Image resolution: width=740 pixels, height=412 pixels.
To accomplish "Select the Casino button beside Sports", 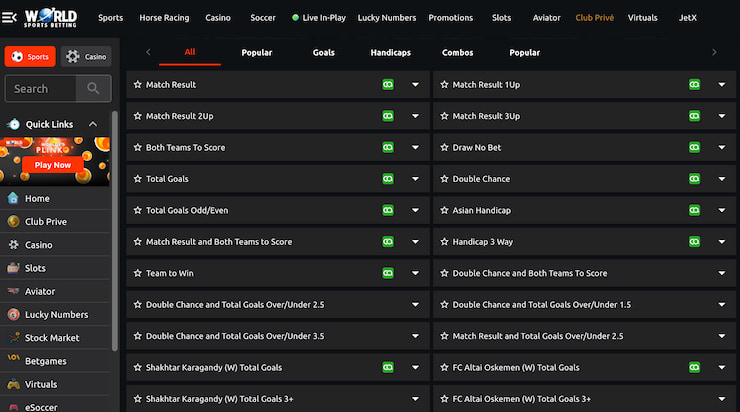I will (86, 57).
